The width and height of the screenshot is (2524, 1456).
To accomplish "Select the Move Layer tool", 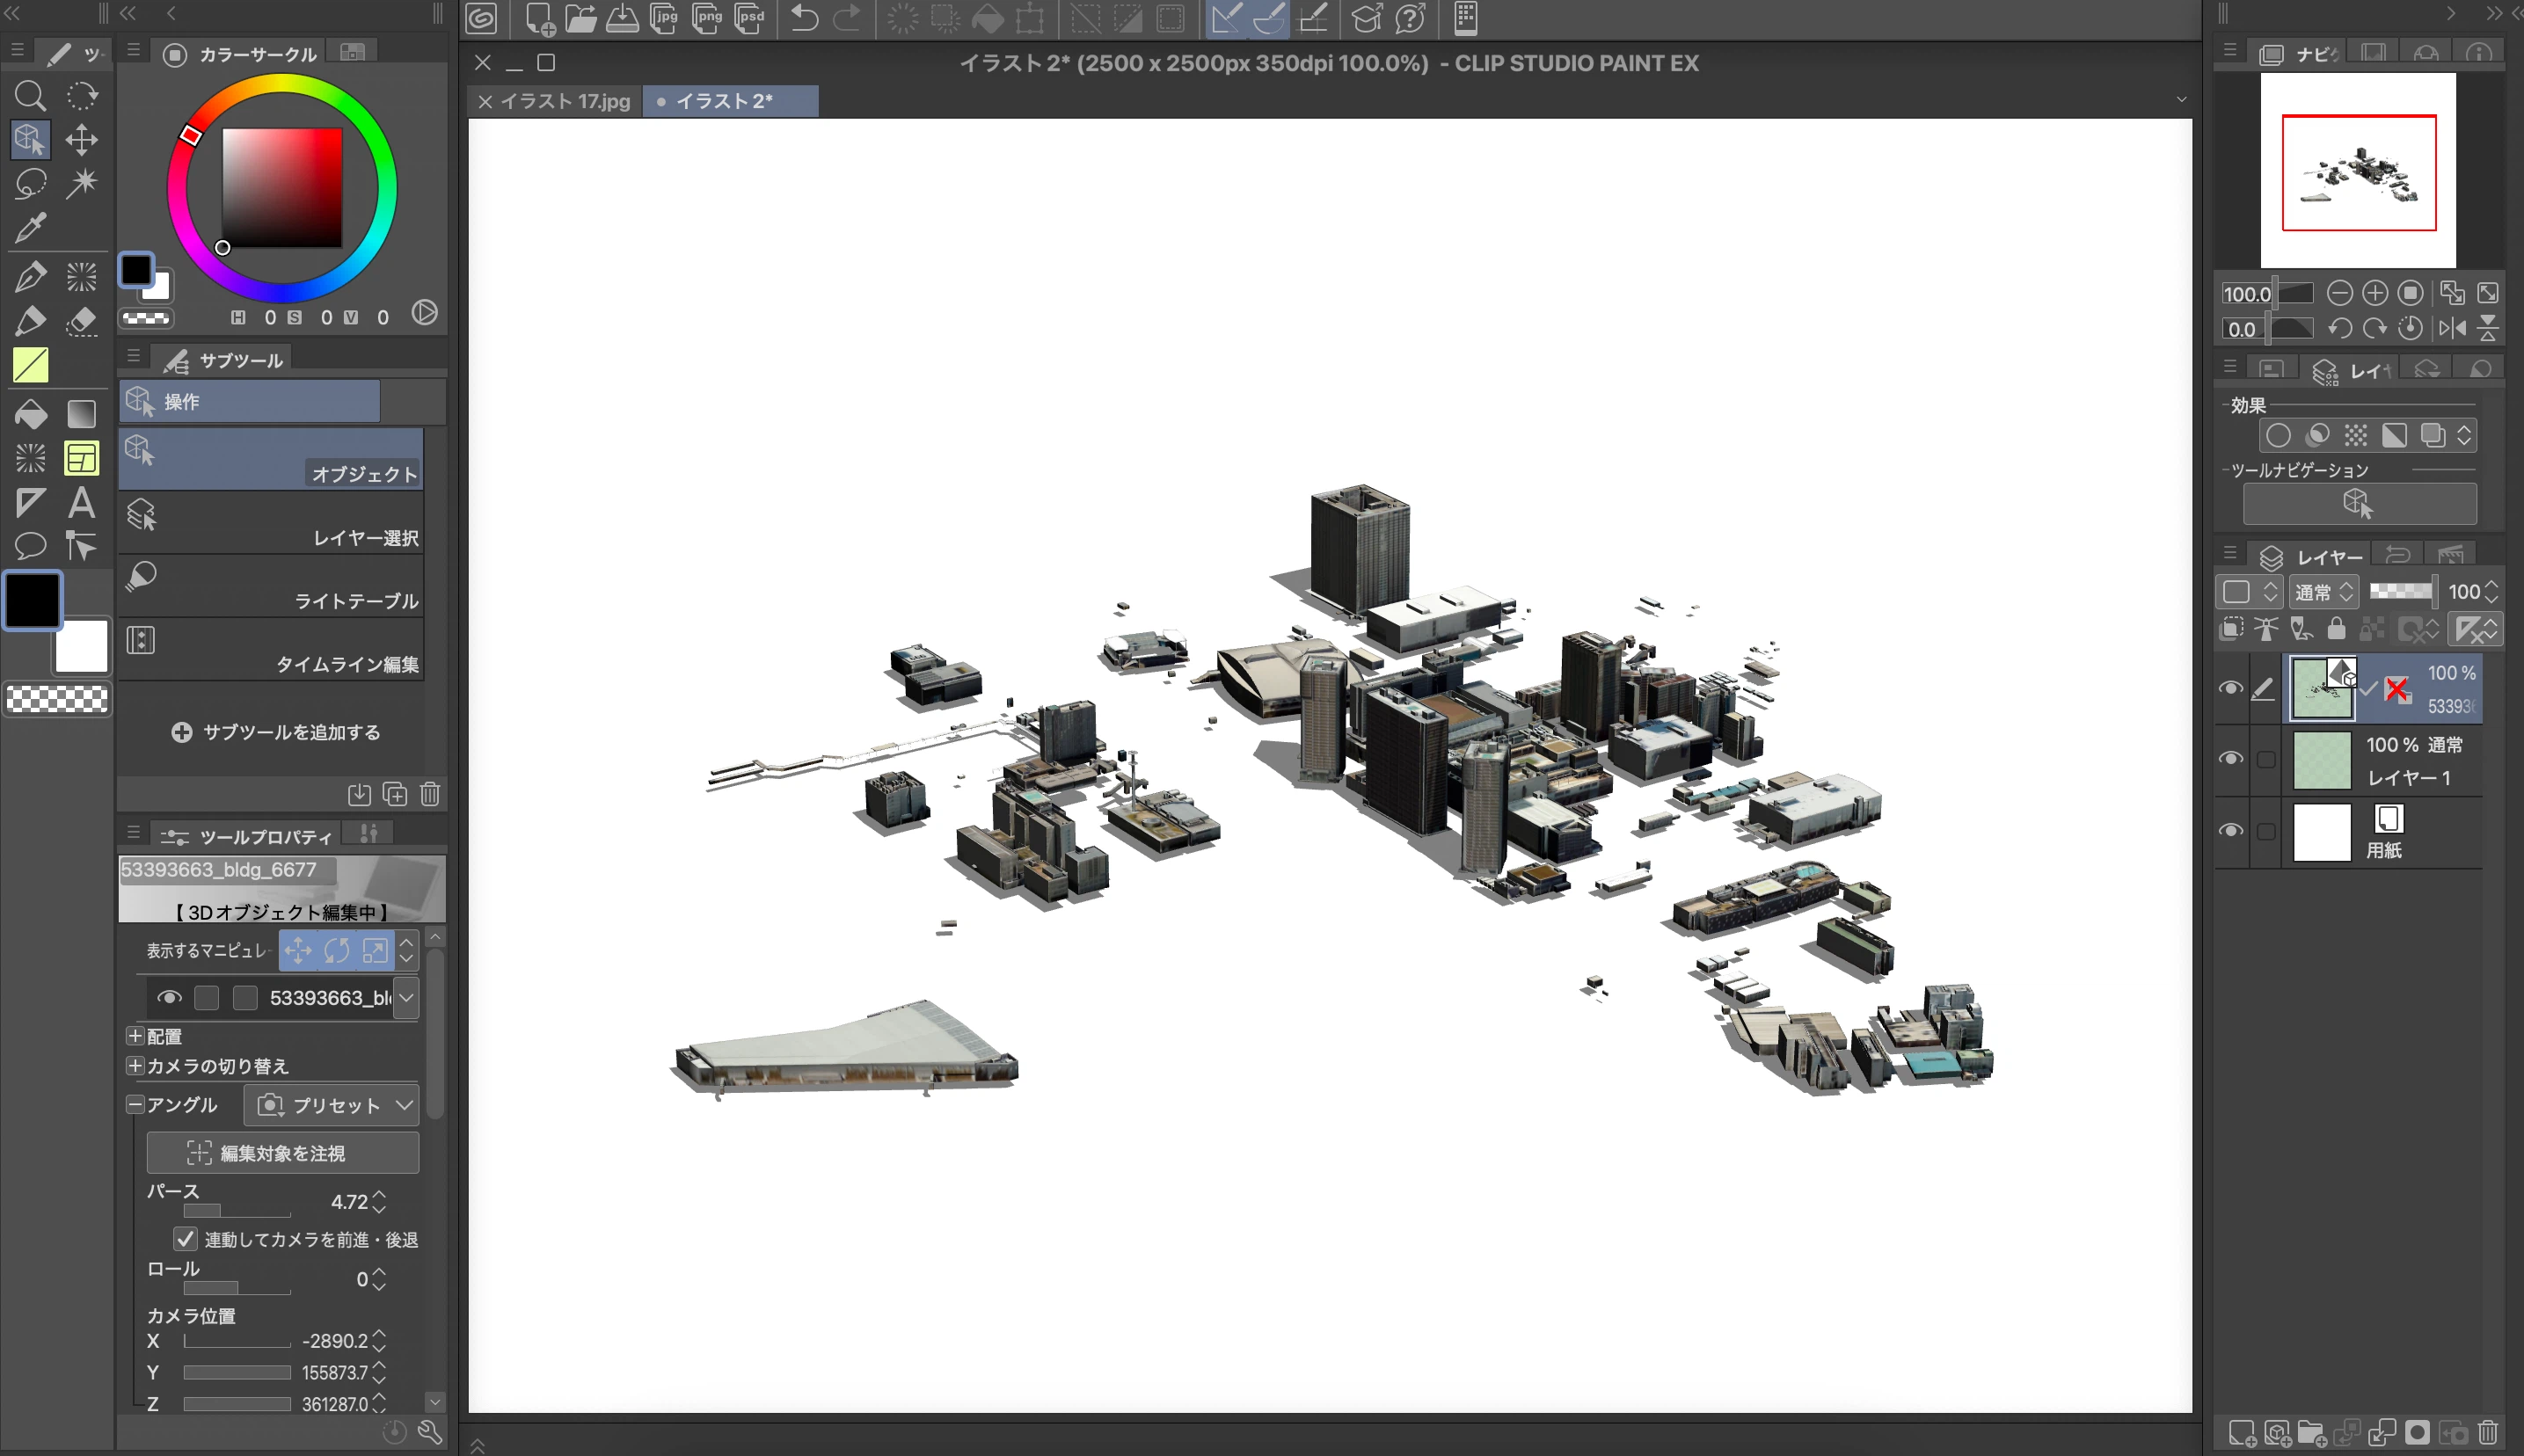I will (82, 139).
